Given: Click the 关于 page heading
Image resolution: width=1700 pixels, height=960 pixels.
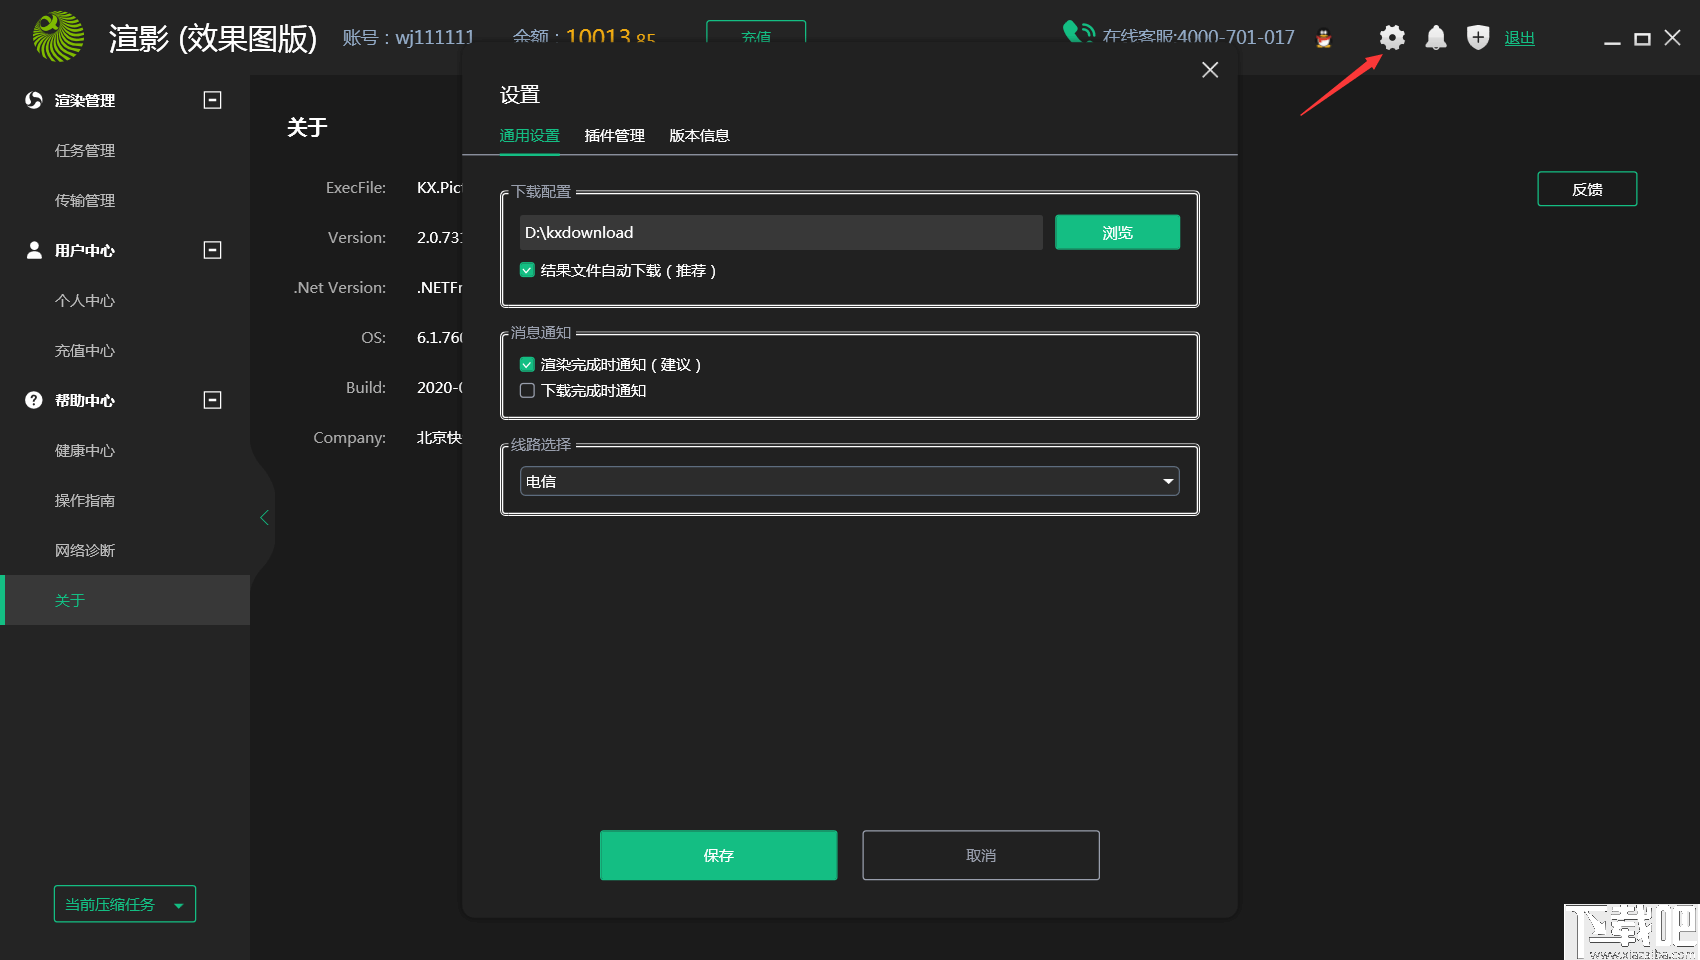Looking at the screenshot, I should click(307, 127).
